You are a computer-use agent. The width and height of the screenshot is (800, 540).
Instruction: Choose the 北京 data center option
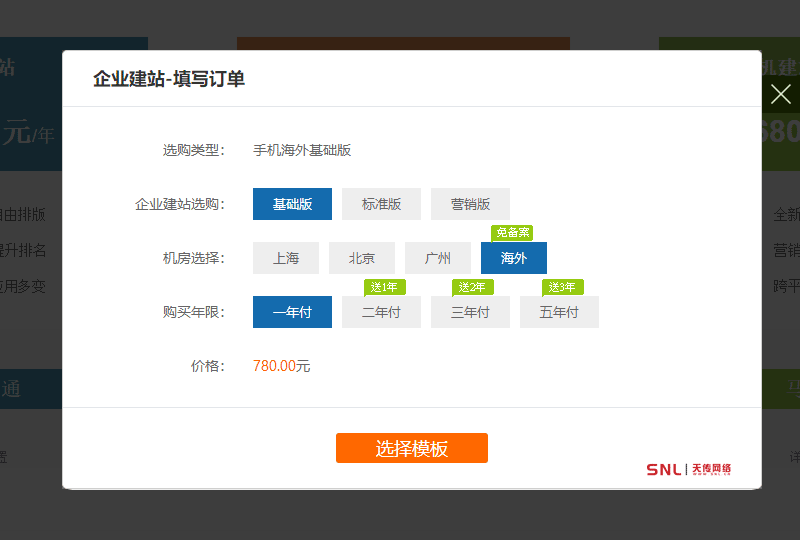coord(362,258)
